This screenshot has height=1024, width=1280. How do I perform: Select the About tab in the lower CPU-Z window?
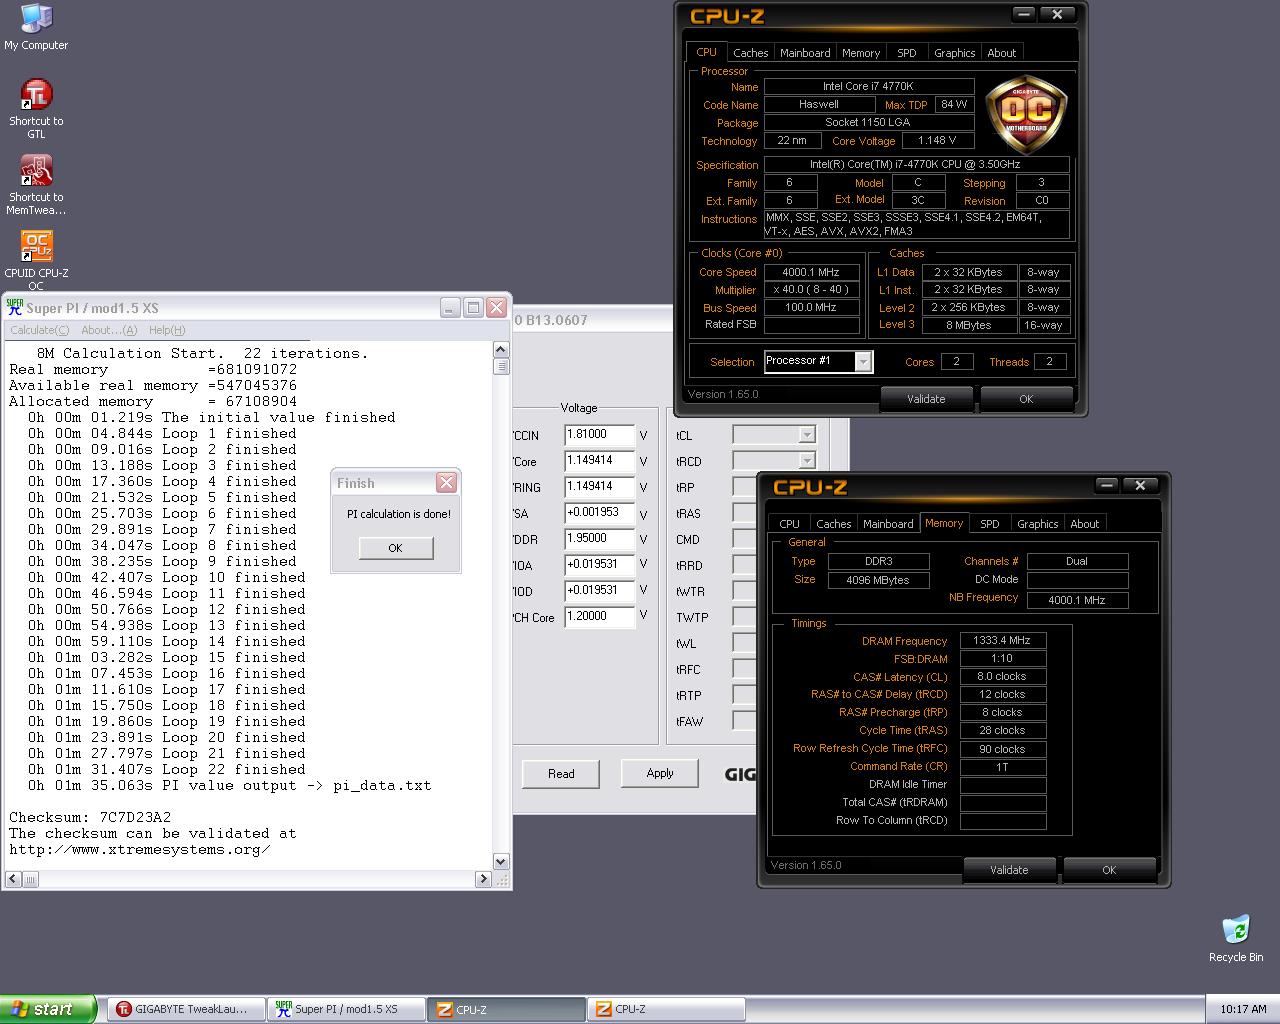tap(1085, 524)
